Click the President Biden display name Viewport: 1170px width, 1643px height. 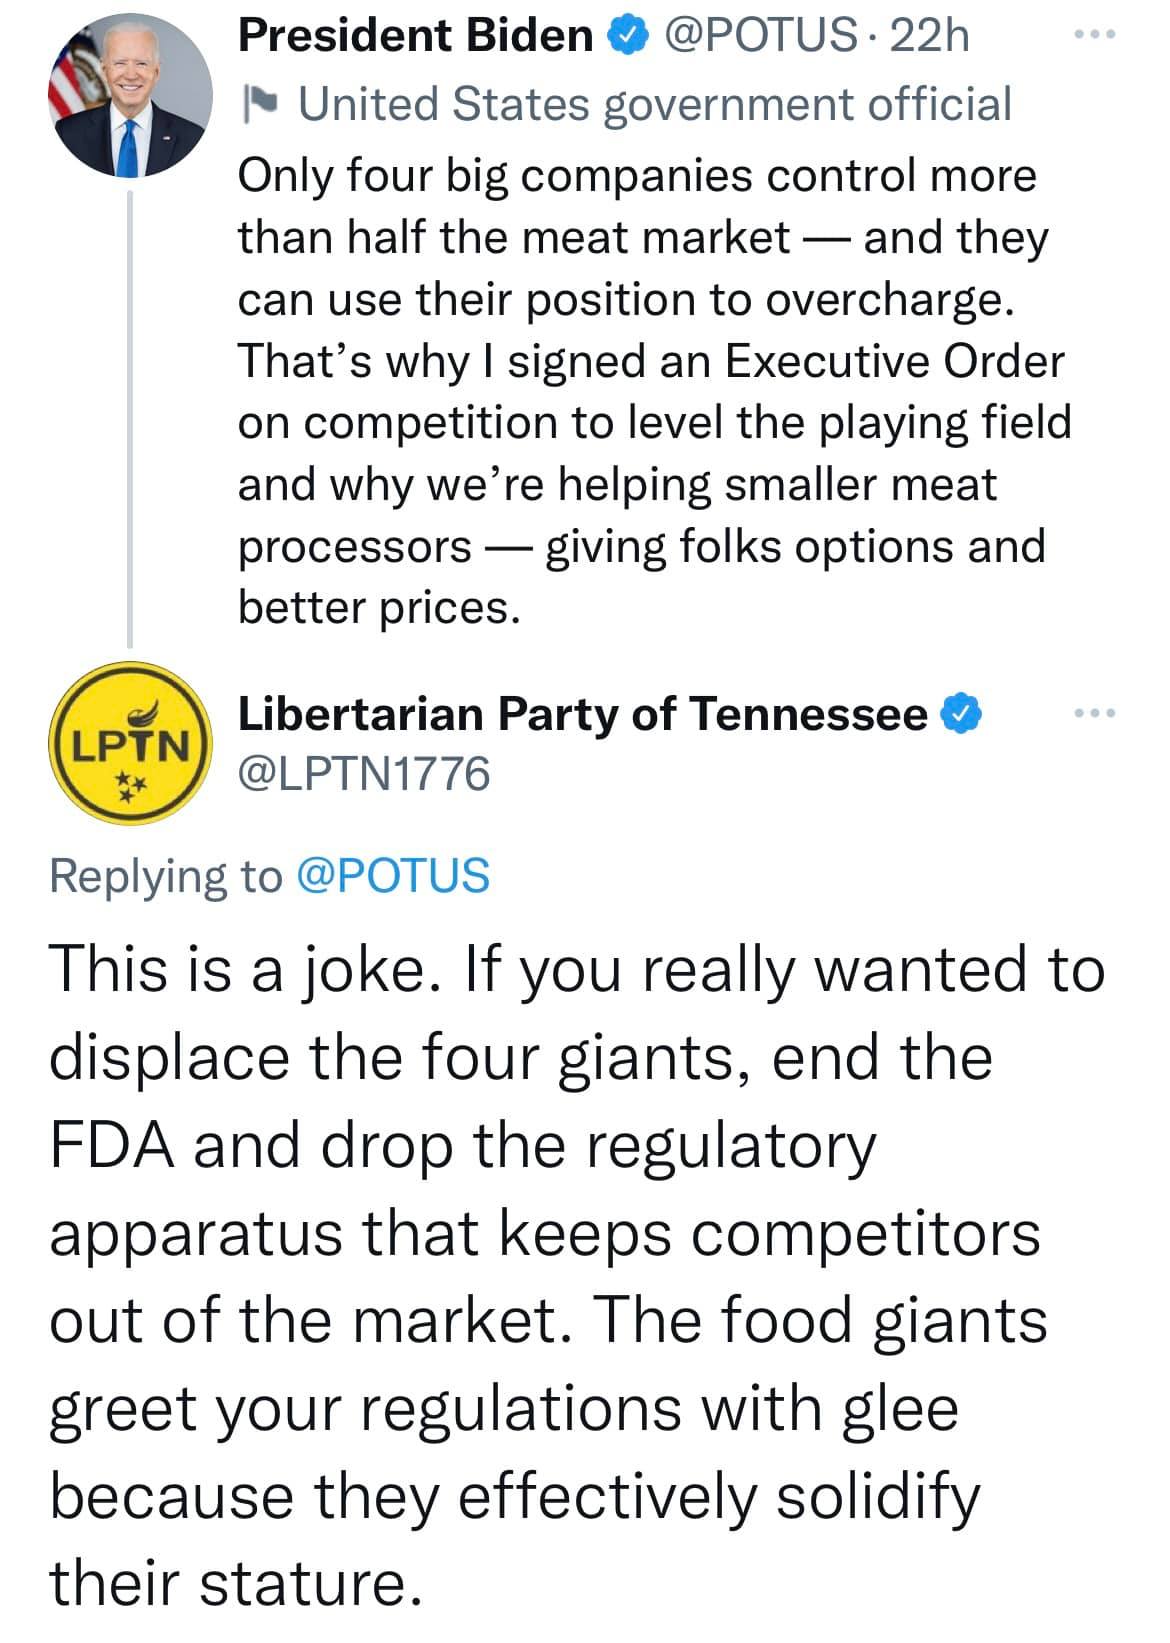pos(415,37)
